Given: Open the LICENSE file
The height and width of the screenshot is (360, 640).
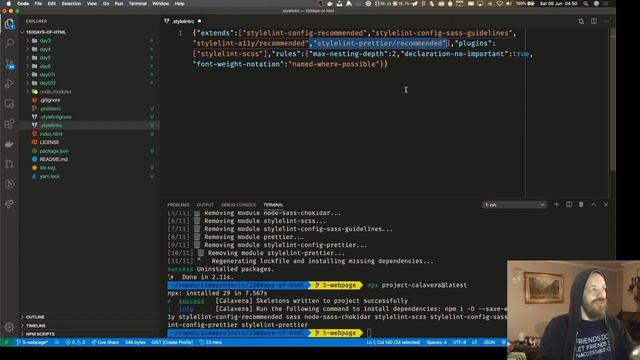Looking at the screenshot, I should (49, 142).
